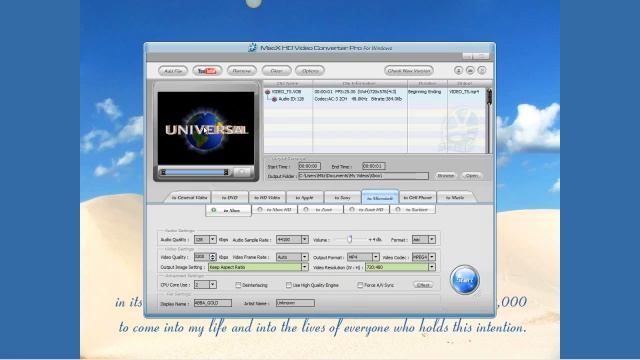The height and width of the screenshot is (360, 640).
Task: Click the Add File button
Action: (173, 71)
